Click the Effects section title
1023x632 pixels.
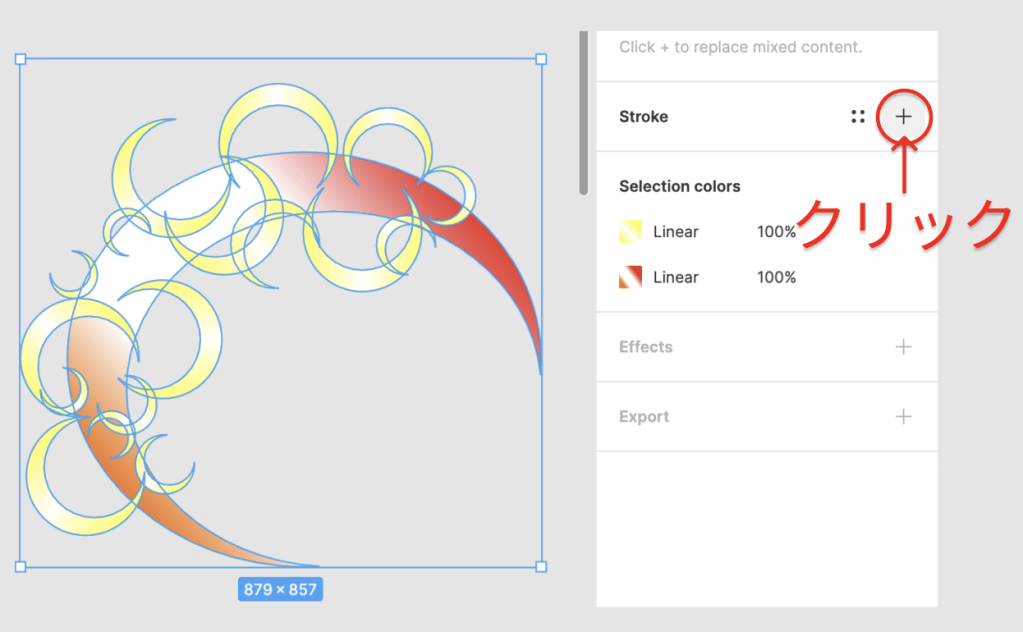(x=645, y=347)
